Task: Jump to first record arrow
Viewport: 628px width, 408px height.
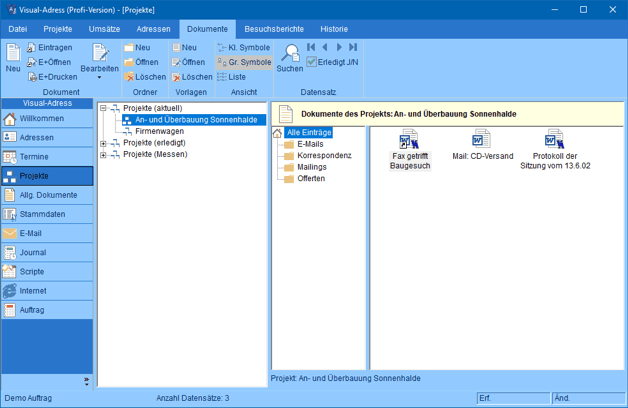Action: tap(311, 47)
